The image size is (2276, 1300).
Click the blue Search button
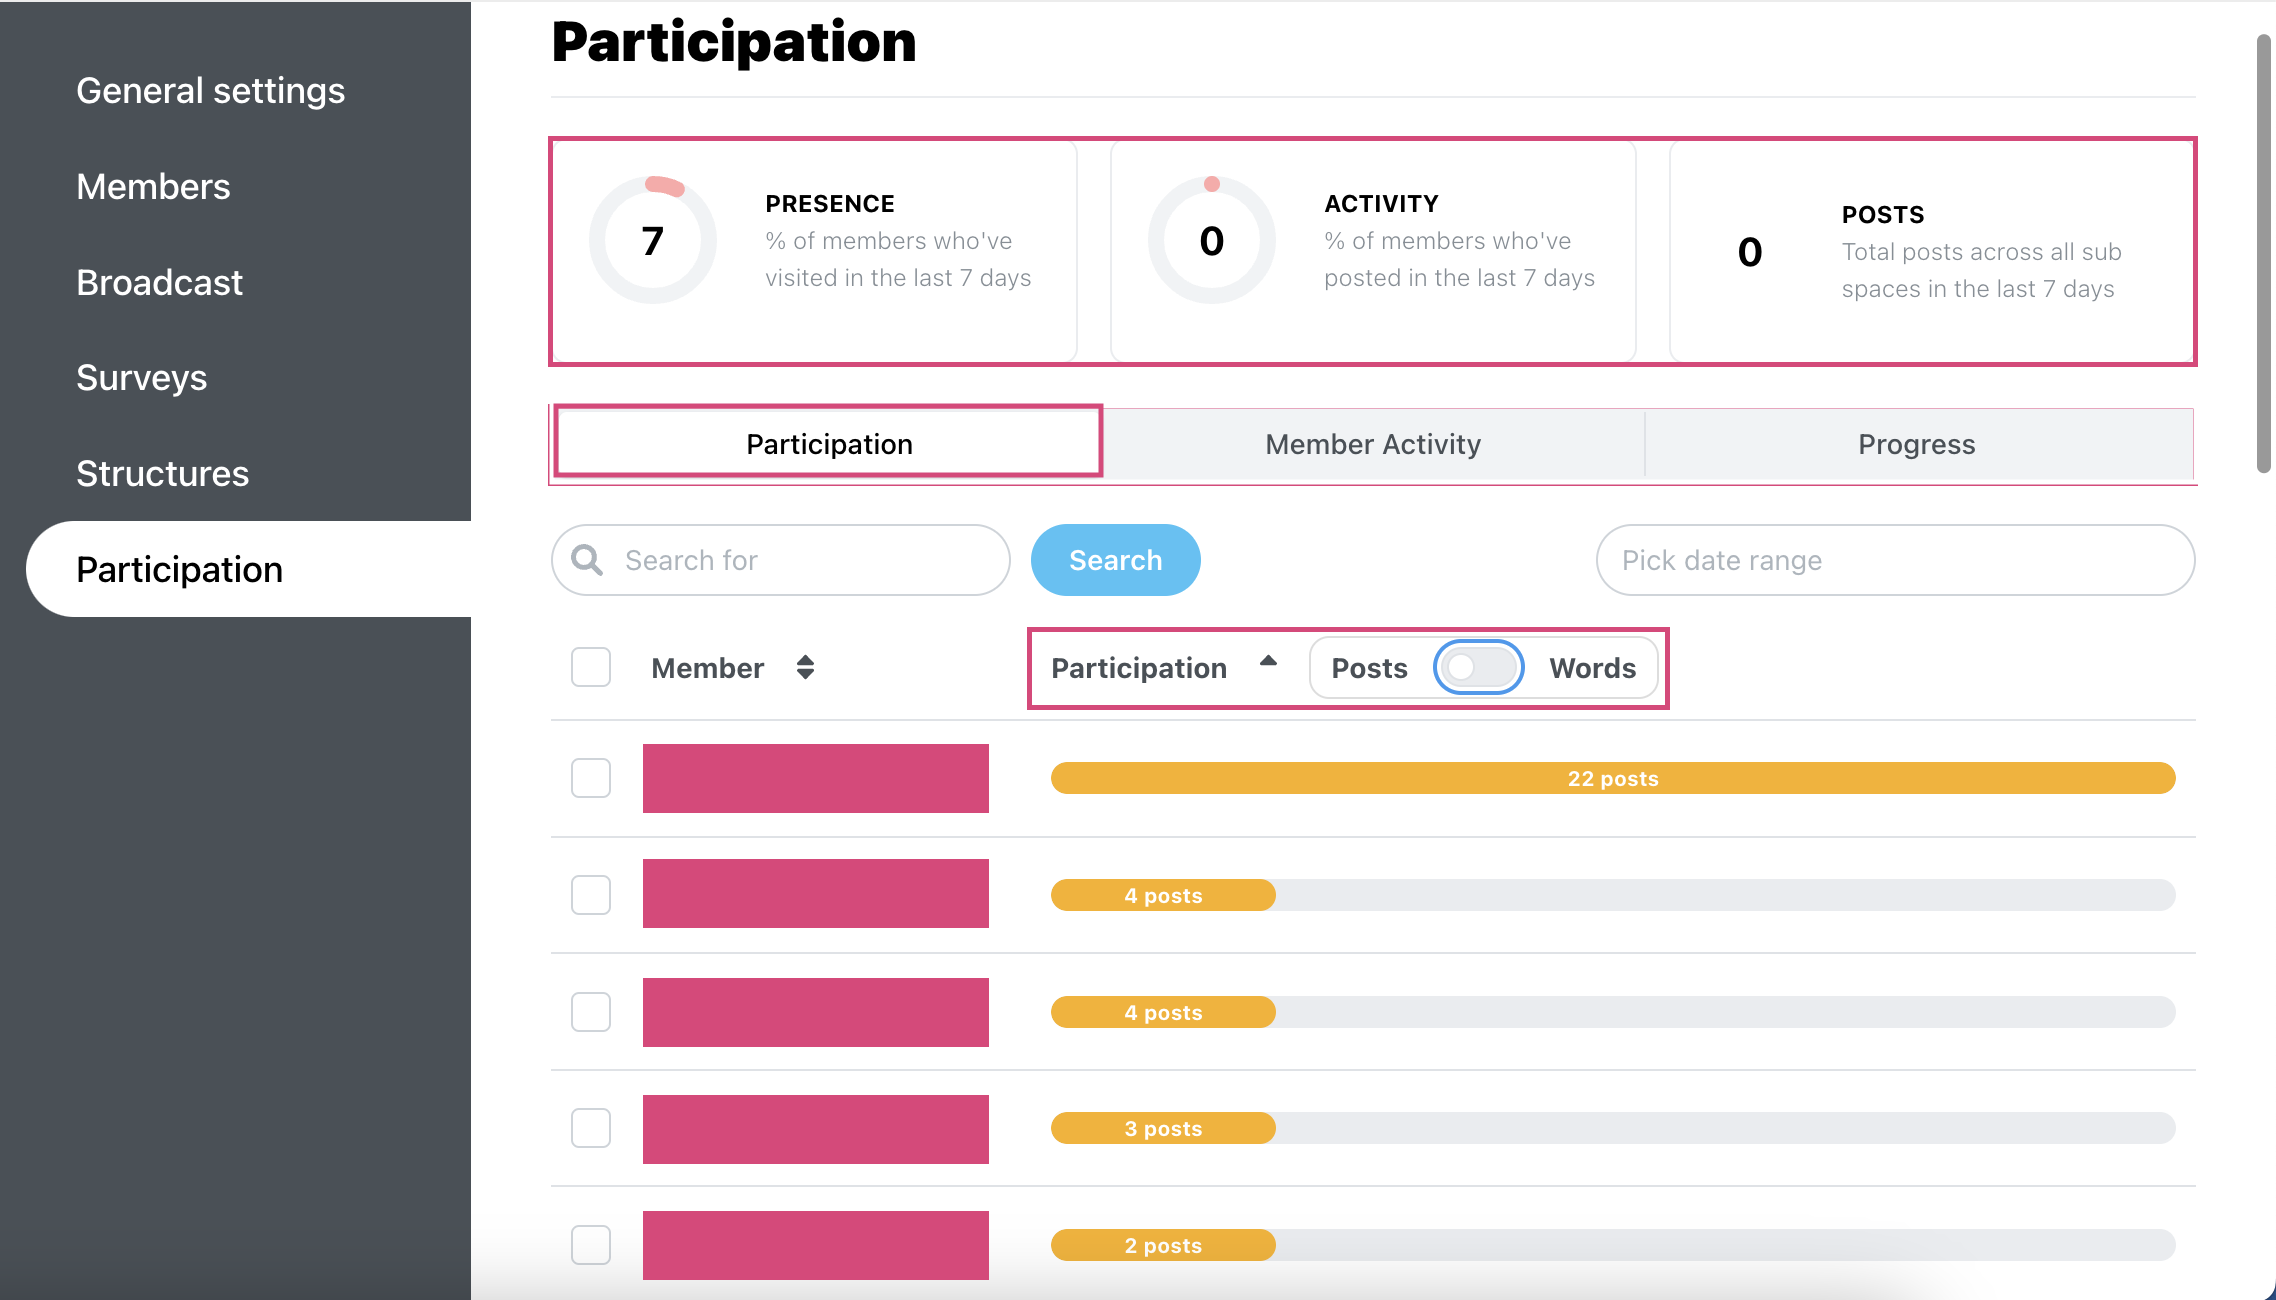coord(1115,560)
